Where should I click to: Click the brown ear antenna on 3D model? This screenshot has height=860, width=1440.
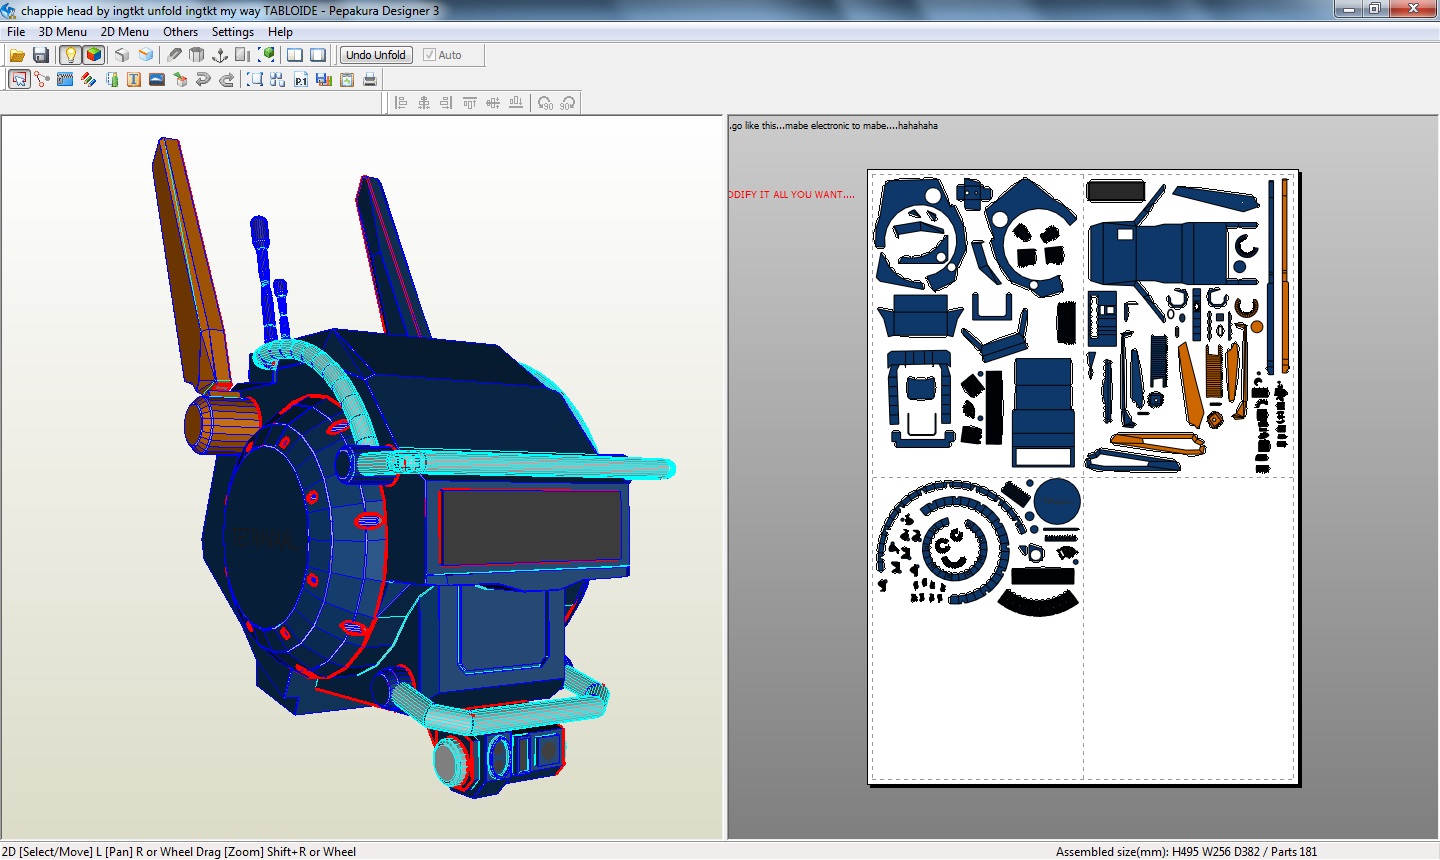pyautogui.click(x=192, y=265)
